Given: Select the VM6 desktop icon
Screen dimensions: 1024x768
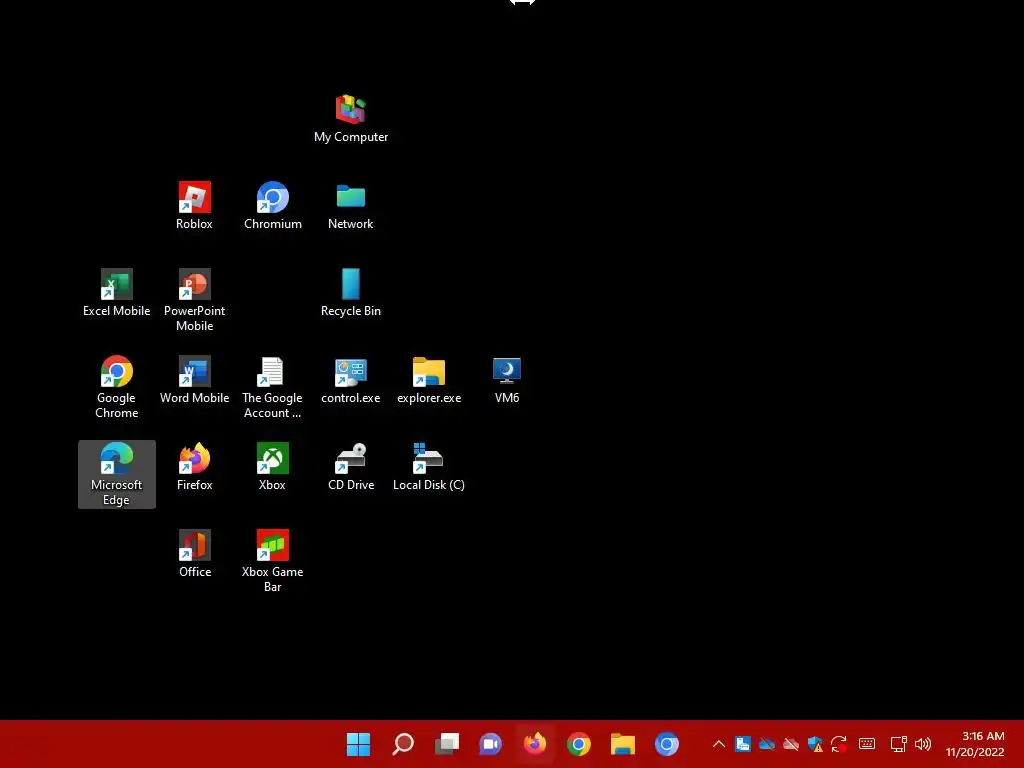Looking at the screenshot, I should [507, 379].
